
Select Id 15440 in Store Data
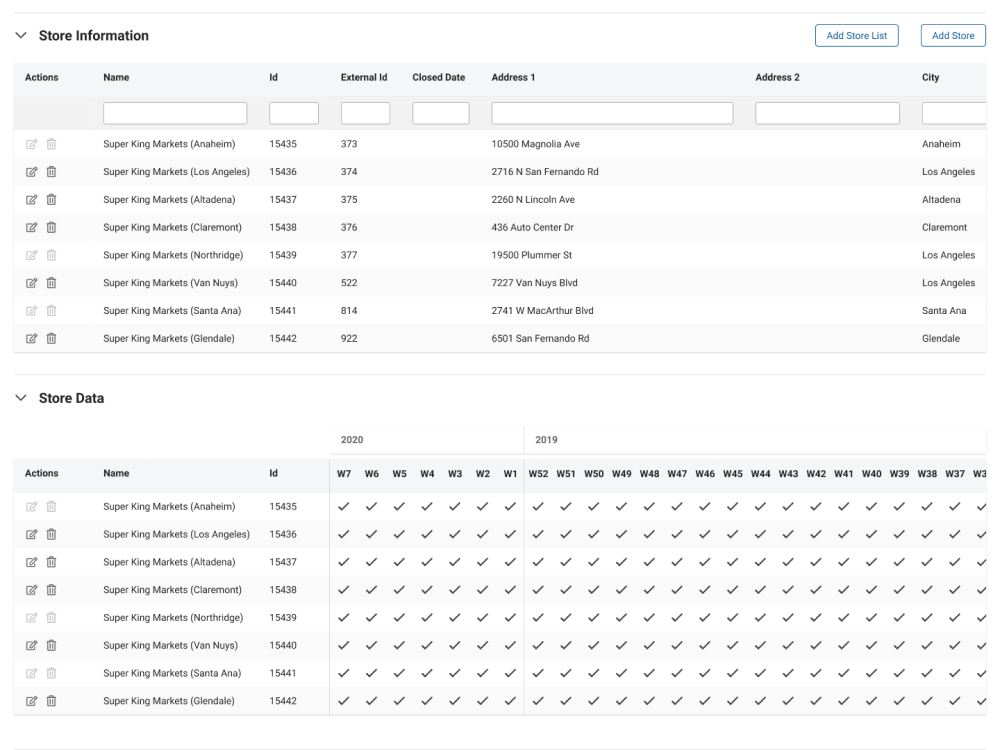(x=283, y=645)
